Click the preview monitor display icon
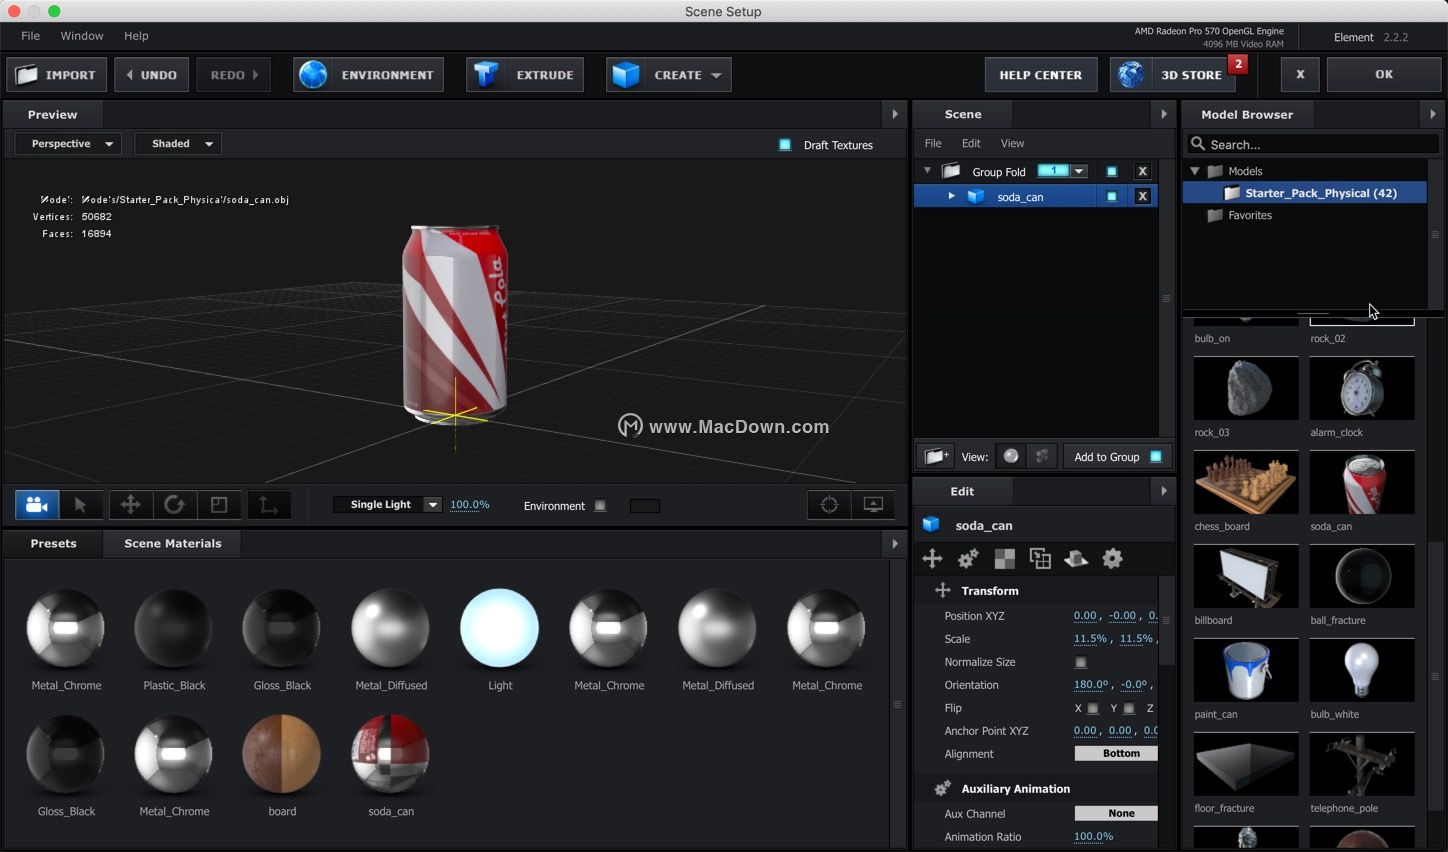 pos(873,505)
